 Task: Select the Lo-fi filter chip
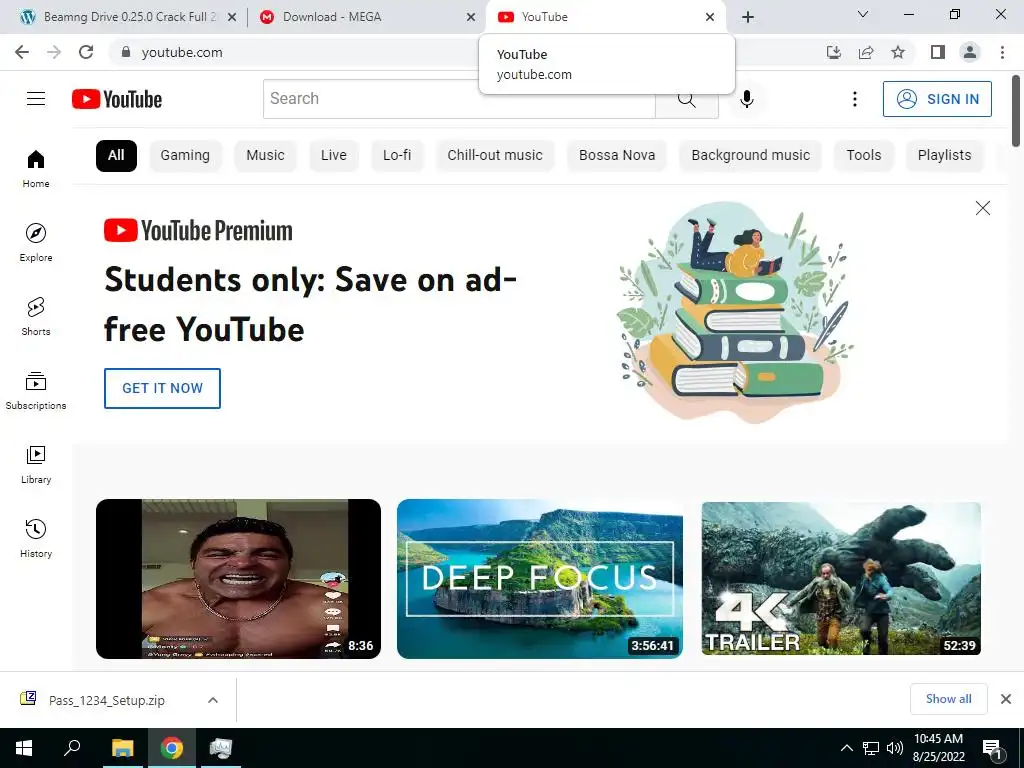397,155
